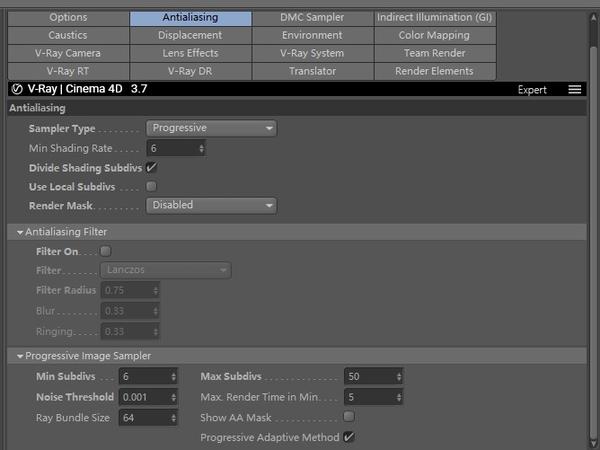Open the Caustics tab
Screen dimensions: 600x450
[68, 35]
